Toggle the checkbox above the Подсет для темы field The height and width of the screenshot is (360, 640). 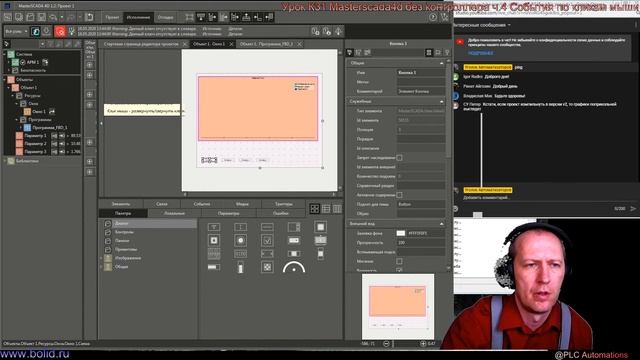[x=399, y=195]
